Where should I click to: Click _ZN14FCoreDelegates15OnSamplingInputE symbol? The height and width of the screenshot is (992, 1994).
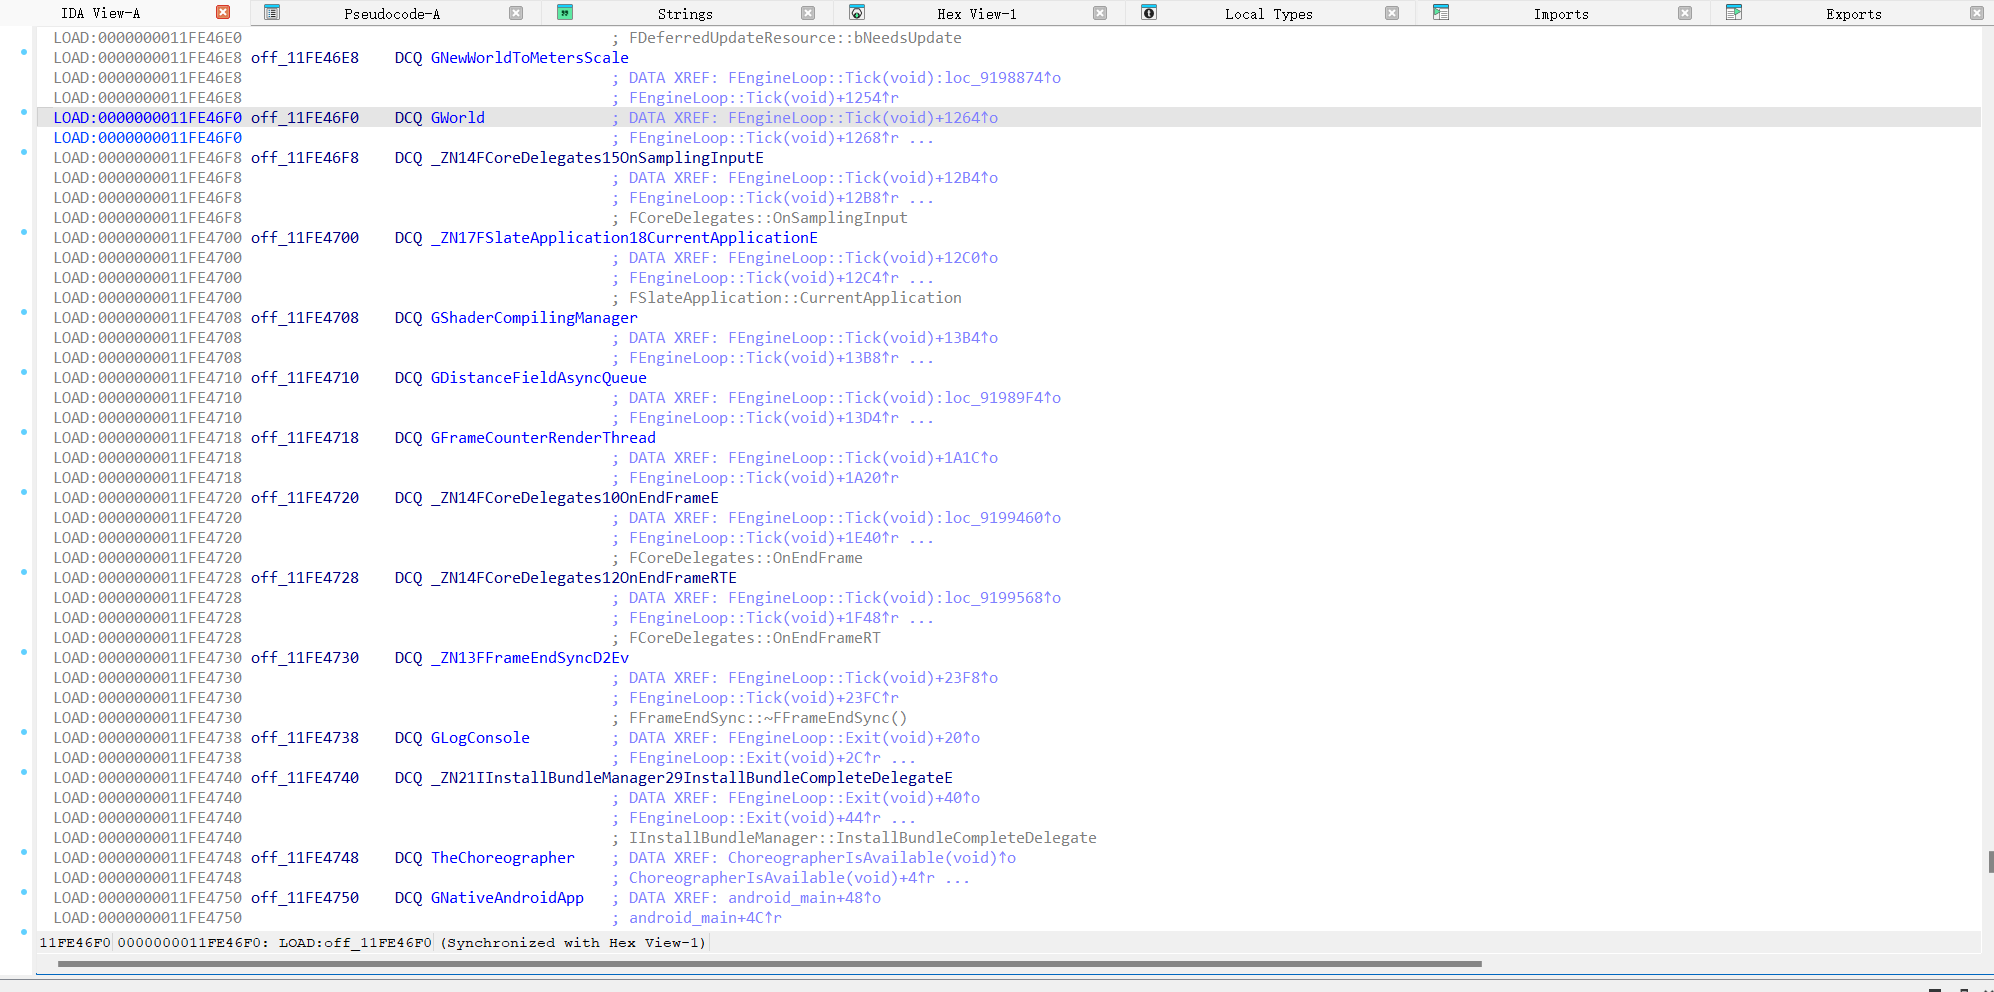597,158
